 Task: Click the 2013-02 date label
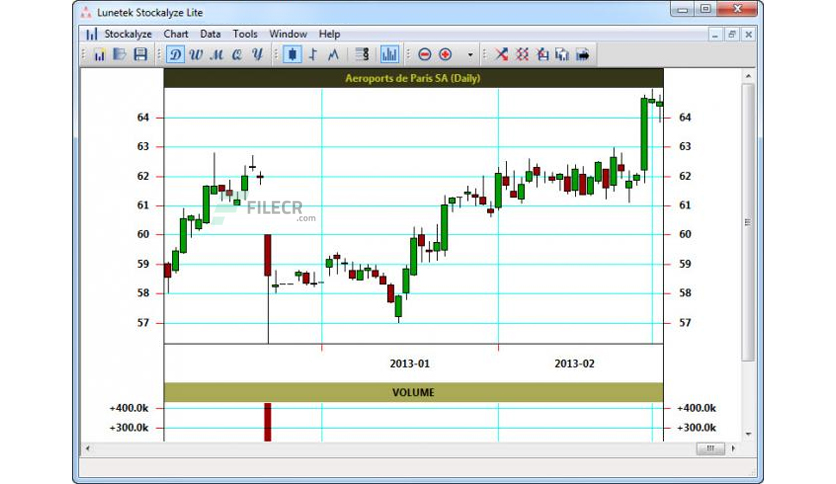click(574, 364)
